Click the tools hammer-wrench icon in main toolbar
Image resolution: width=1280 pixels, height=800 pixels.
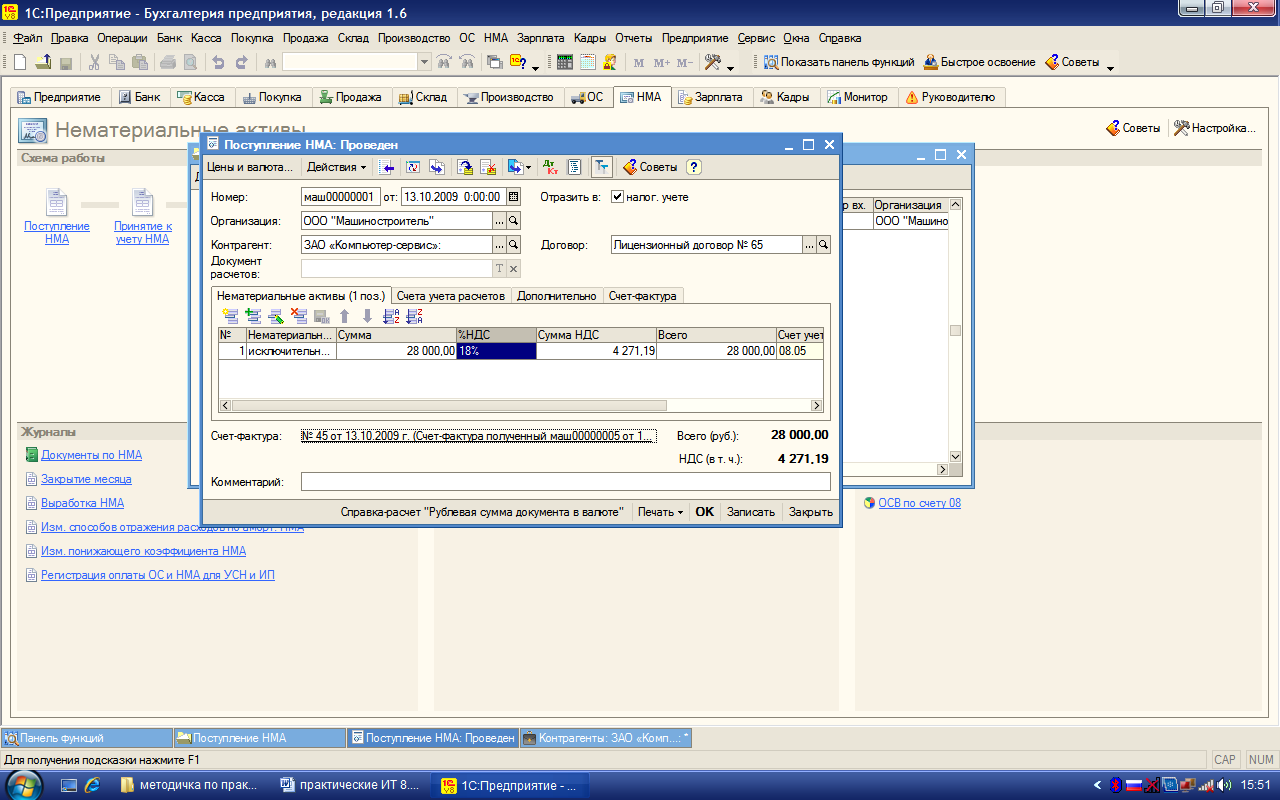(713, 62)
